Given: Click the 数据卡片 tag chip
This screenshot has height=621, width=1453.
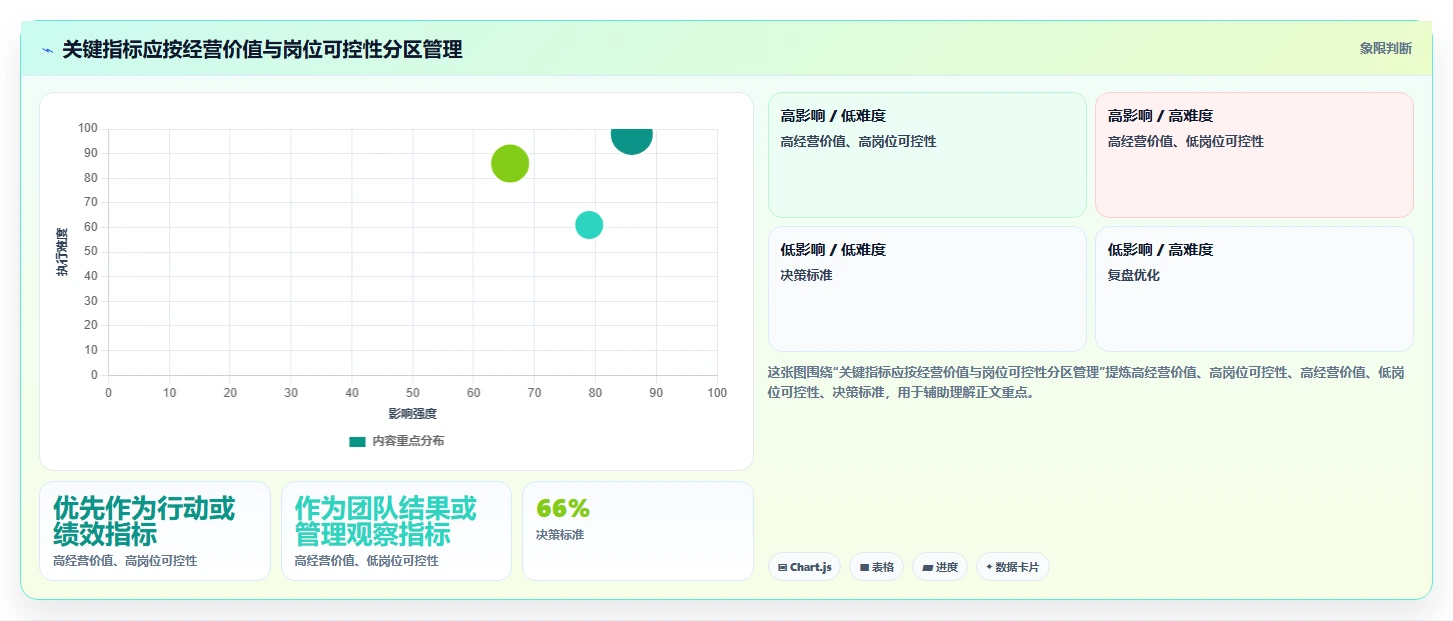Looking at the screenshot, I should click(x=1012, y=567).
